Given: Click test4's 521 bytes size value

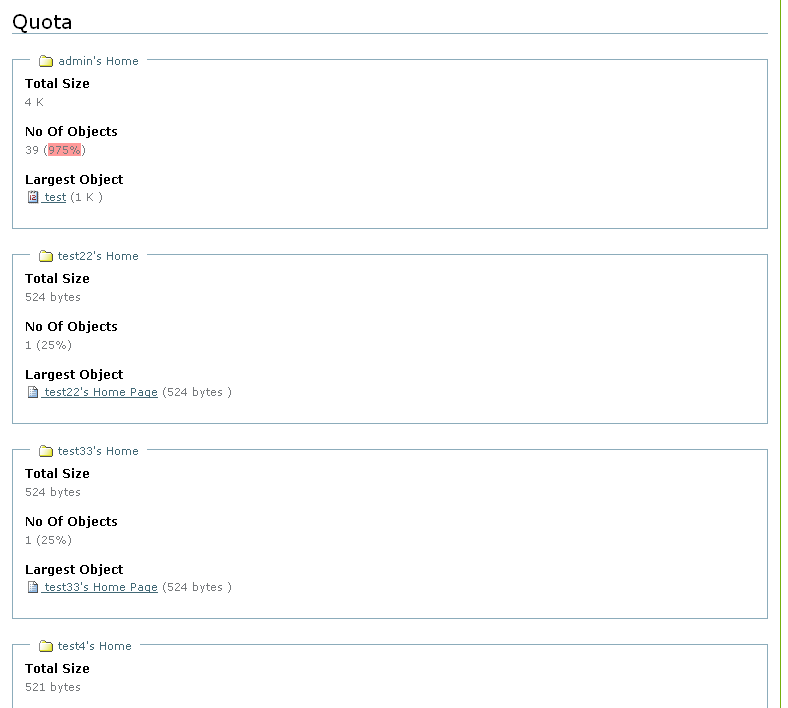Looking at the screenshot, I should [53, 687].
